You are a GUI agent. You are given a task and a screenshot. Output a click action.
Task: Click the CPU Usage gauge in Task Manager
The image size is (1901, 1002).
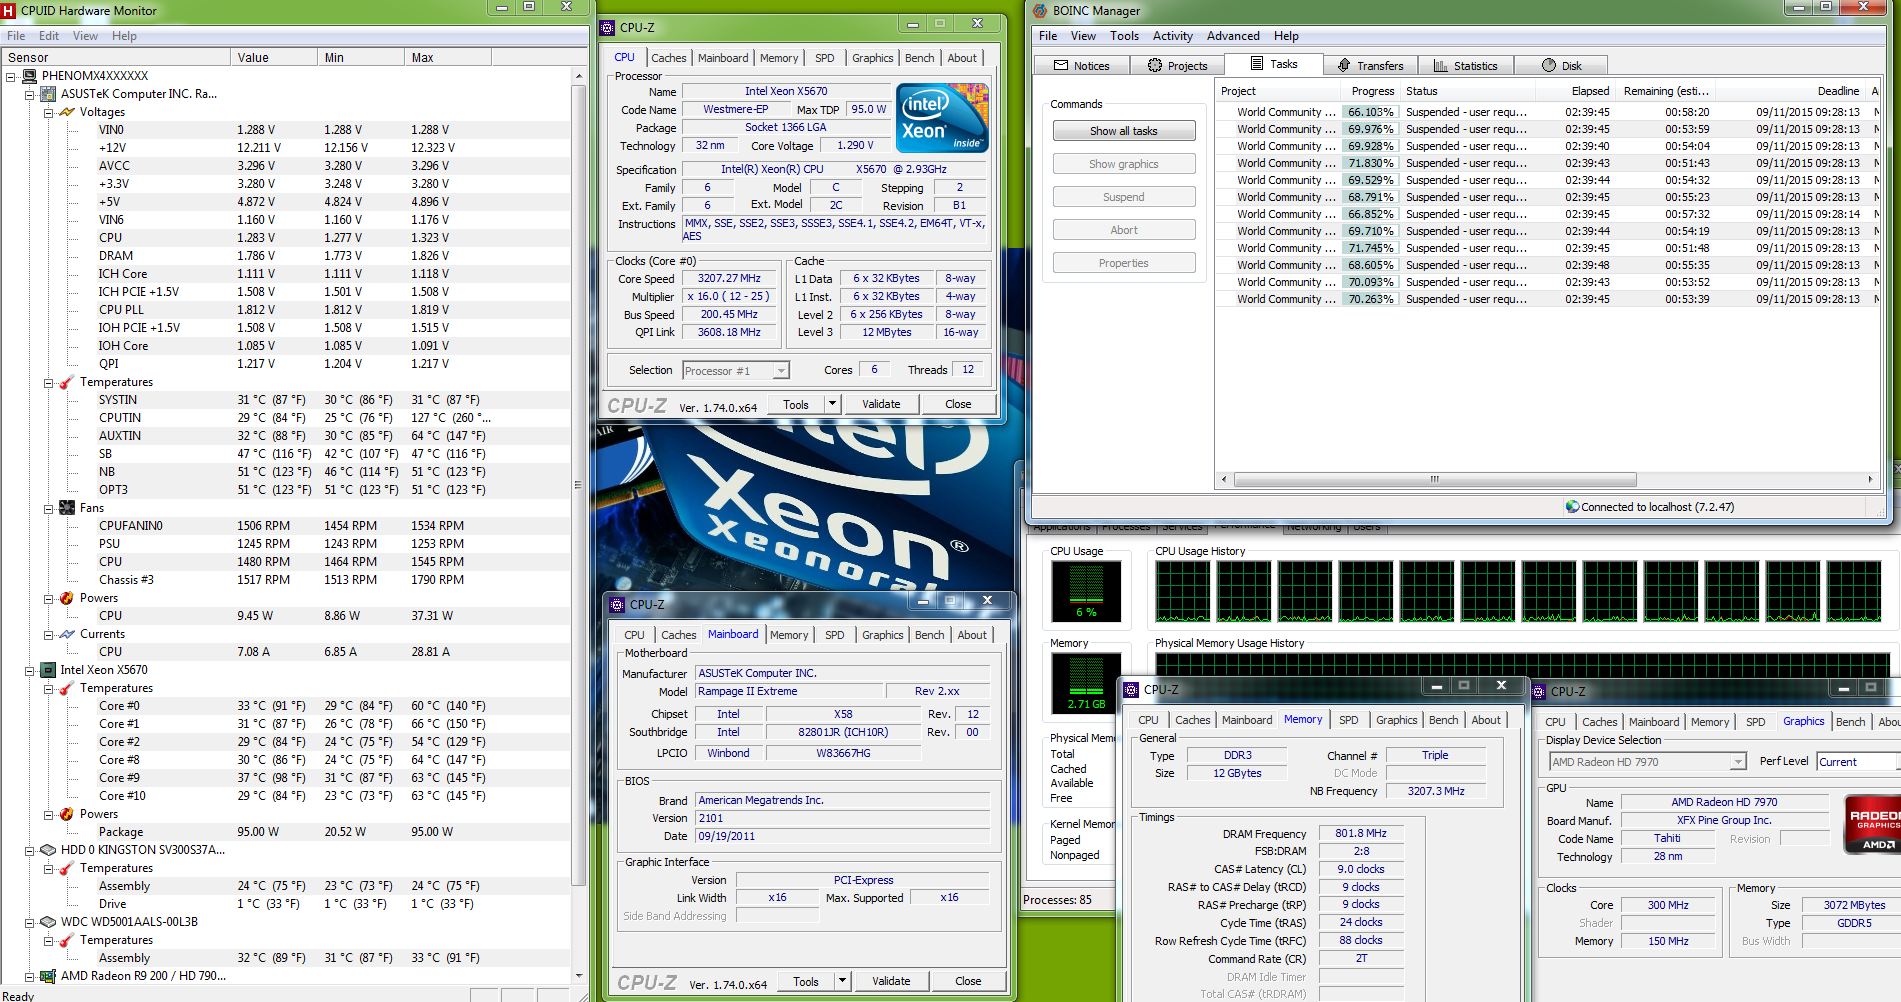pyautogui.click(x=1086, y=591)
